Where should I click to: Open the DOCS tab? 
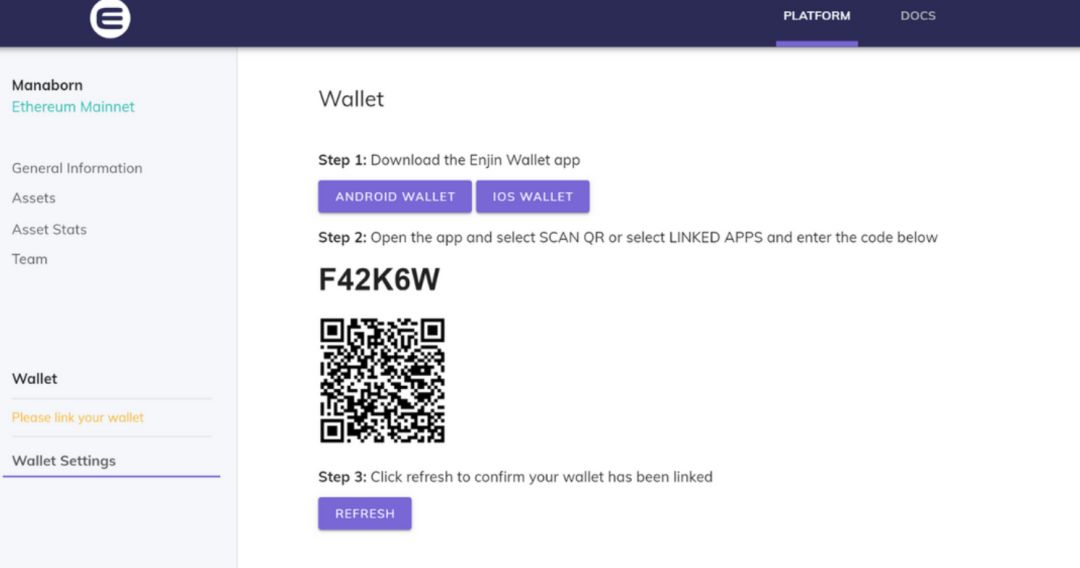coord(917,16)
